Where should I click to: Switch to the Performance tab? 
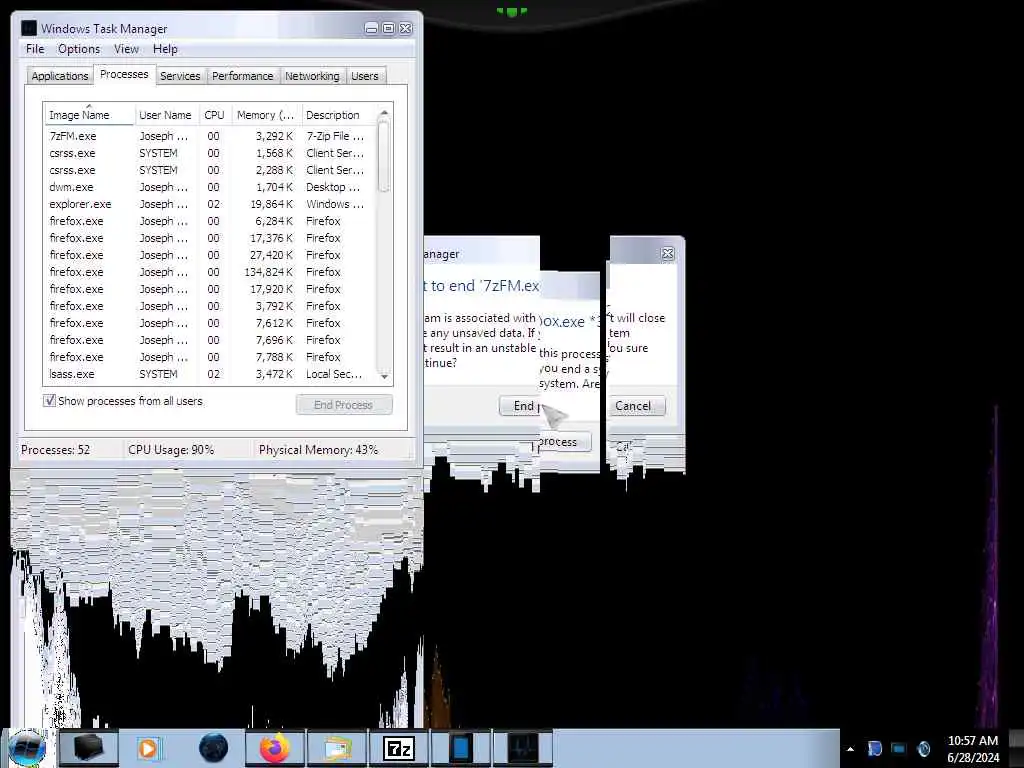242,76
